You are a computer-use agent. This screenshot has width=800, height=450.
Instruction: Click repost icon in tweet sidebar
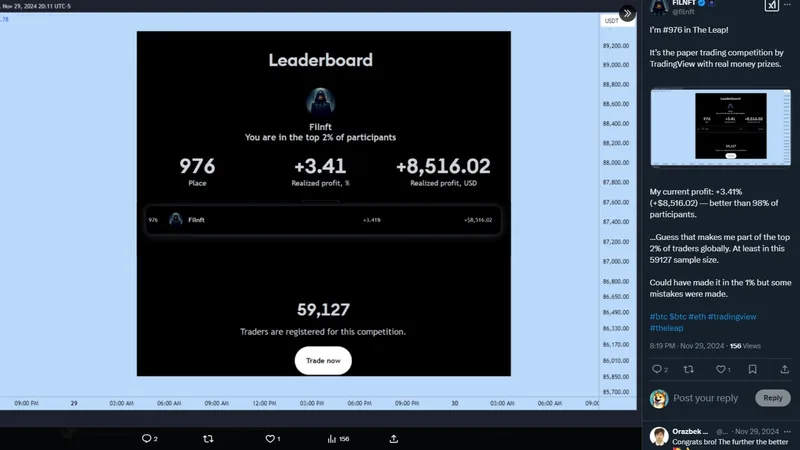click(689, 369)
